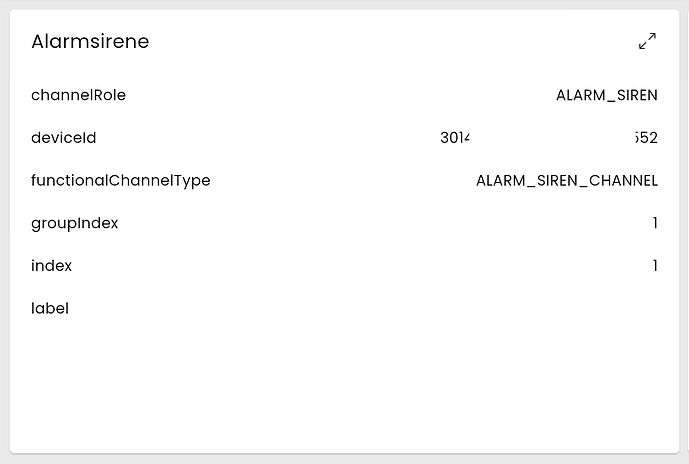Image resolution: width=689 pixels, height=464 pixels.
Task: Click the ALARM_SIREN value
Action: pyautogui.click(x=607, y=96)
